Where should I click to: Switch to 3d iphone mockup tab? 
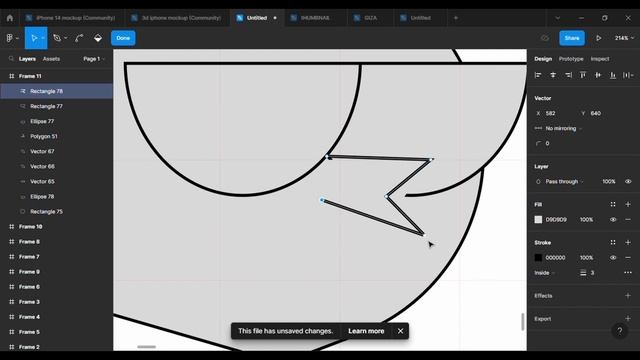click(176, 18)
